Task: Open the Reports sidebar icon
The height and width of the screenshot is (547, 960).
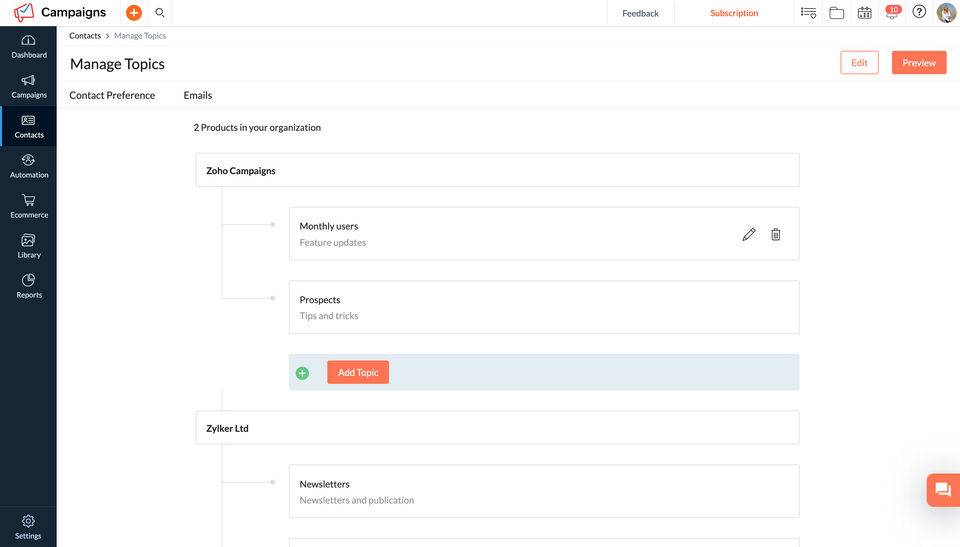Action: pos(29,285)
